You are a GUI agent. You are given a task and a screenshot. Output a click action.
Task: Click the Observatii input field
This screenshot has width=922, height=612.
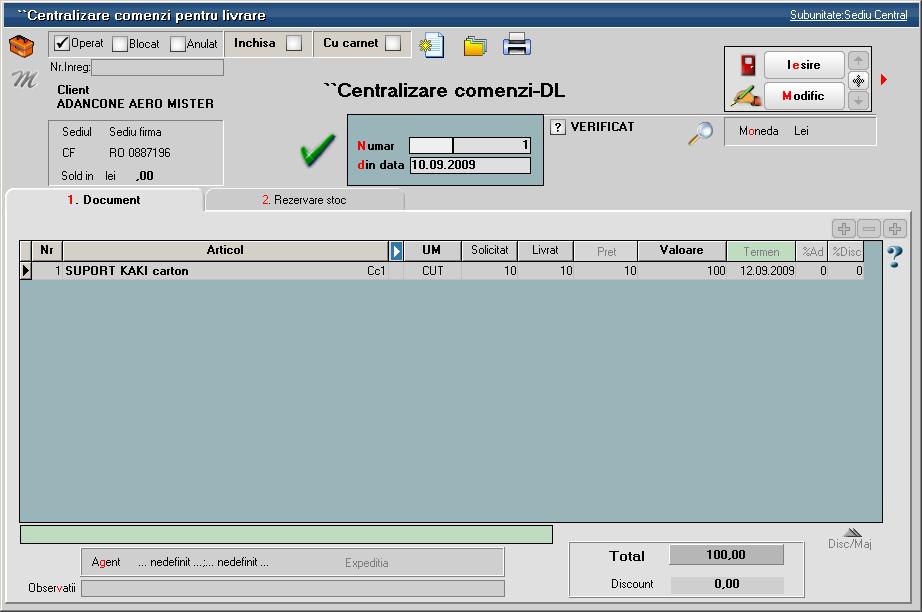pos(293,588)
